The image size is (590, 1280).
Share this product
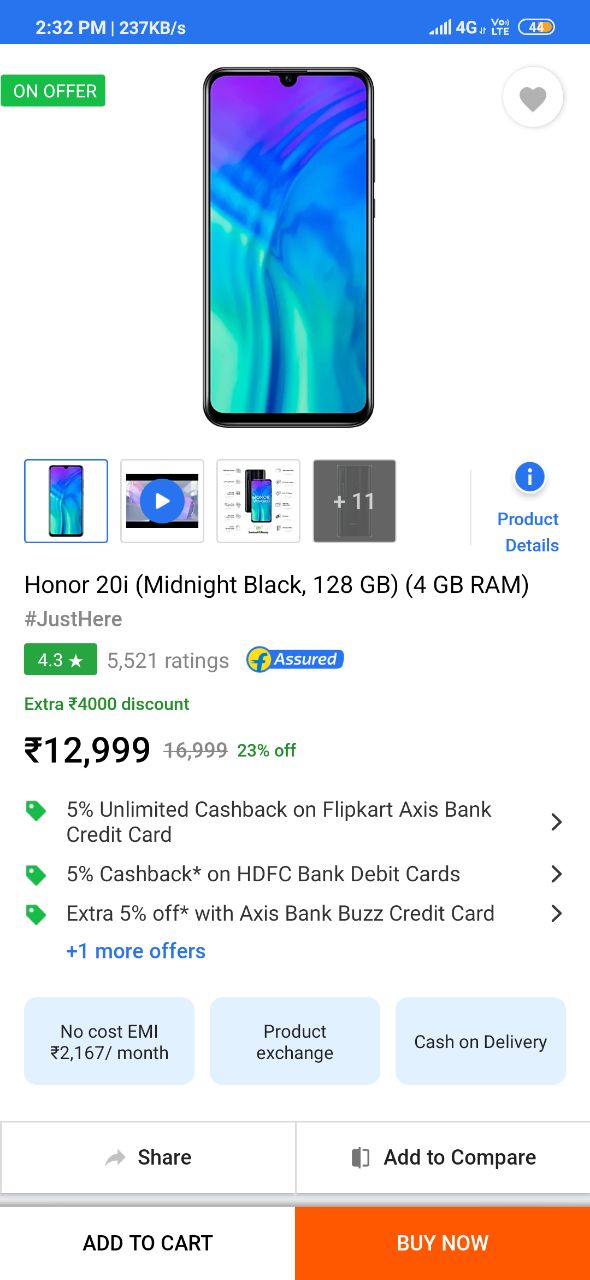coord(148,1157)
